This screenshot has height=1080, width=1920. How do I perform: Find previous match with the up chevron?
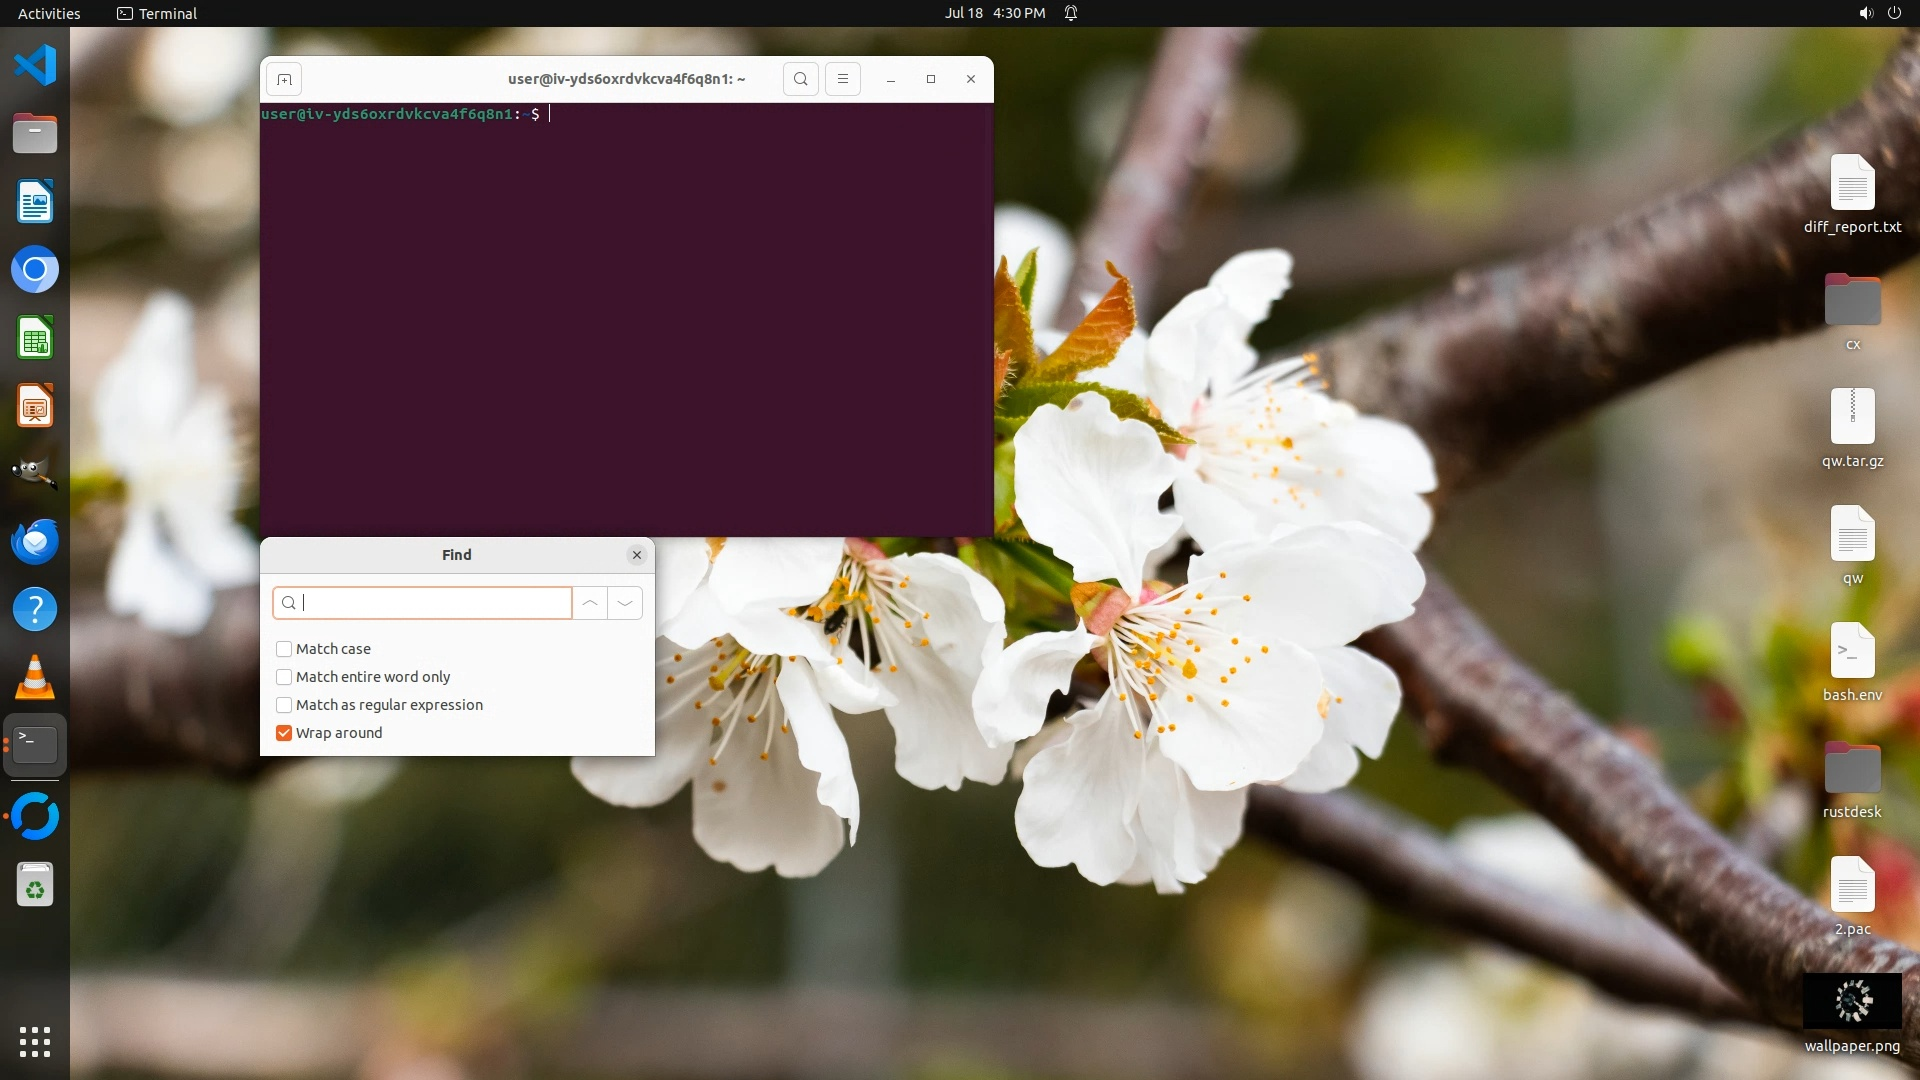[x=590, y=603]
